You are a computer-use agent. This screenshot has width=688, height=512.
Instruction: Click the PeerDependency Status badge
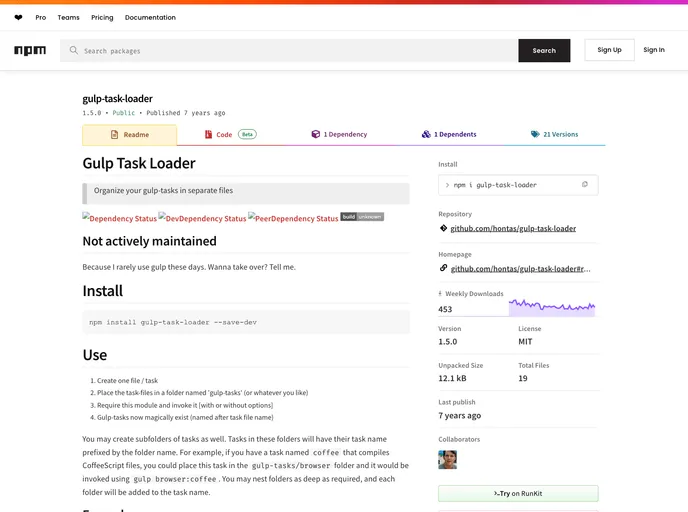[293, 218]
